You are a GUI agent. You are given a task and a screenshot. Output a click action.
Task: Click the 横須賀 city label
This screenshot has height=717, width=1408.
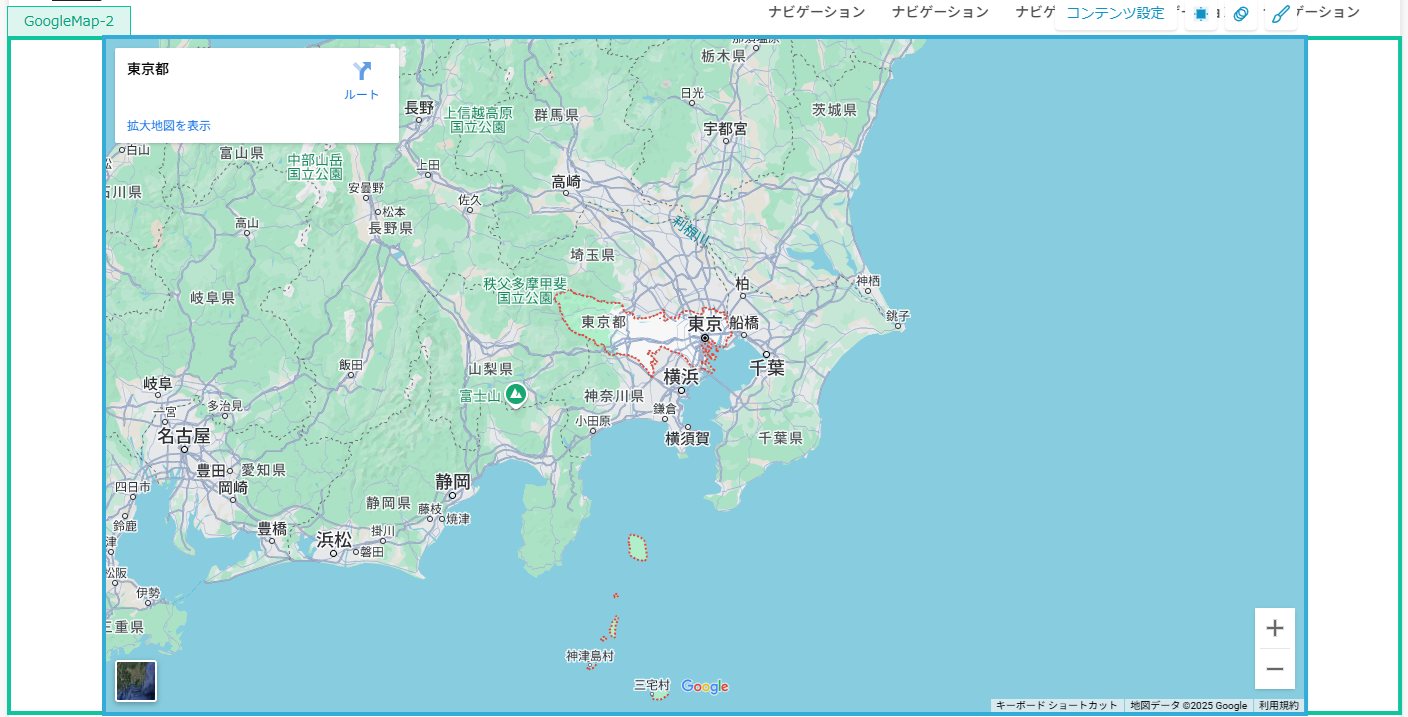click(x=688, y=438)
